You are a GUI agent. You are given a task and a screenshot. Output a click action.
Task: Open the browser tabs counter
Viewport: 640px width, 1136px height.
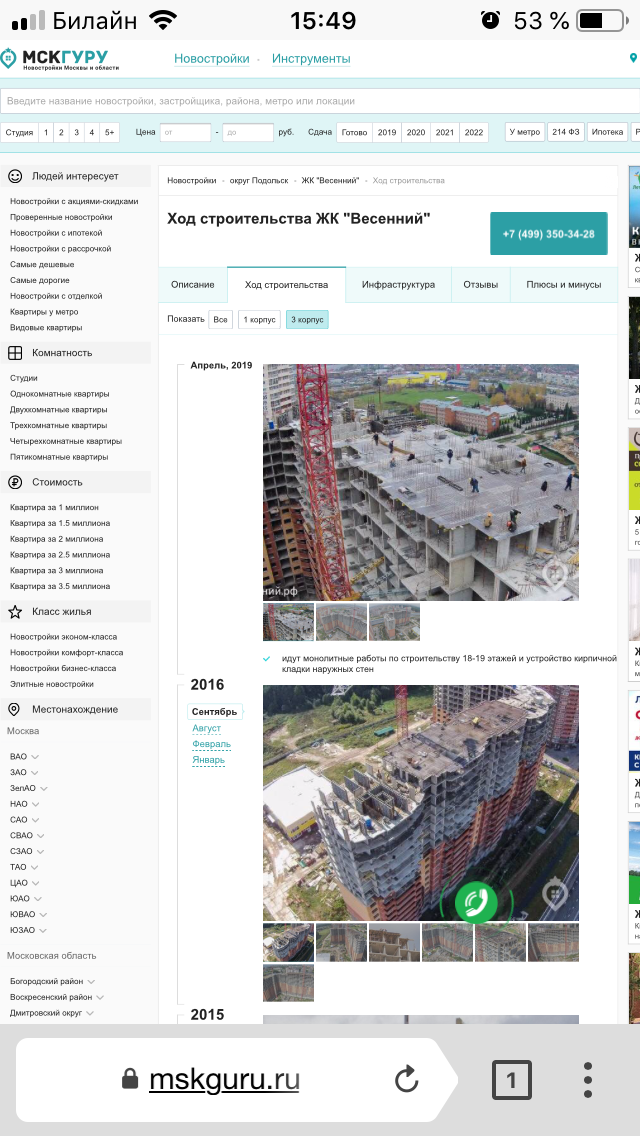tap(511, 1080)
